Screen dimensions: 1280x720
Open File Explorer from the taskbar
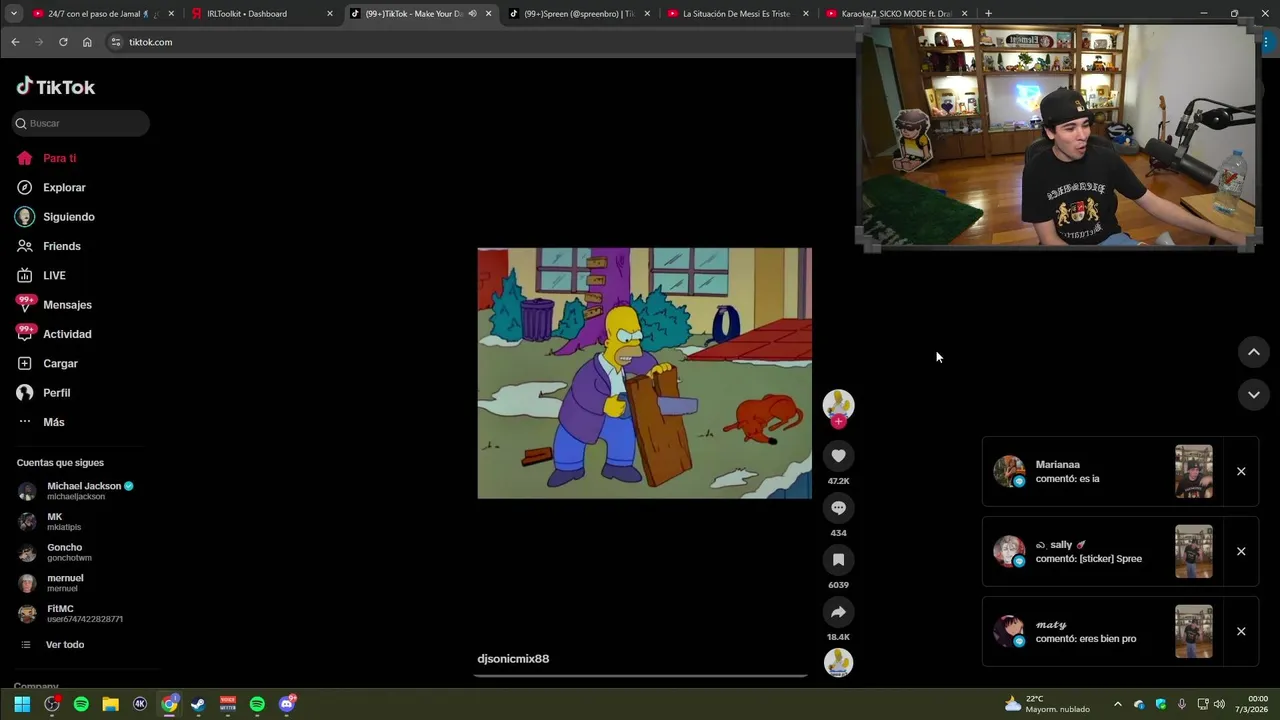[110, 704]
